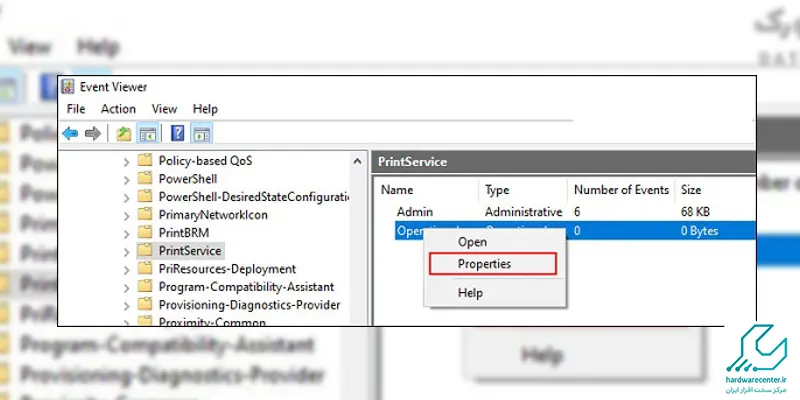
Task: Click the PriResources-Deployment folder icon
Action: point(145,268)
